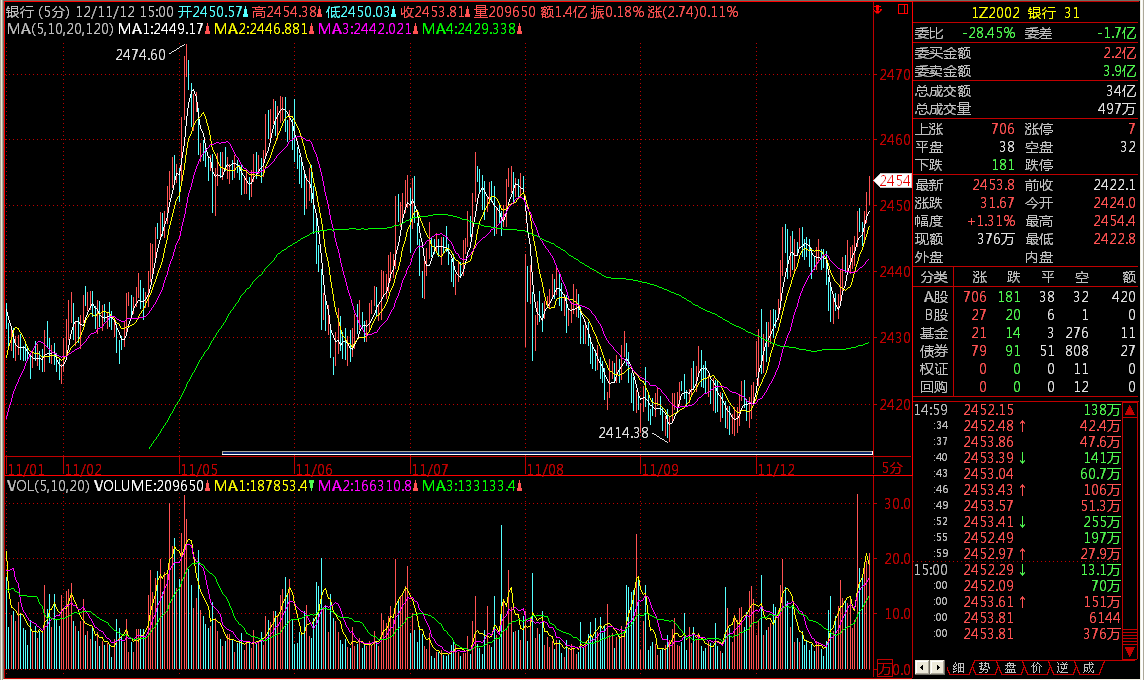This screenshot has height=680, width=1144.
Task: Click the 万 unit box on volume axis
Action: pyautogui.click(x=884, y=668)
